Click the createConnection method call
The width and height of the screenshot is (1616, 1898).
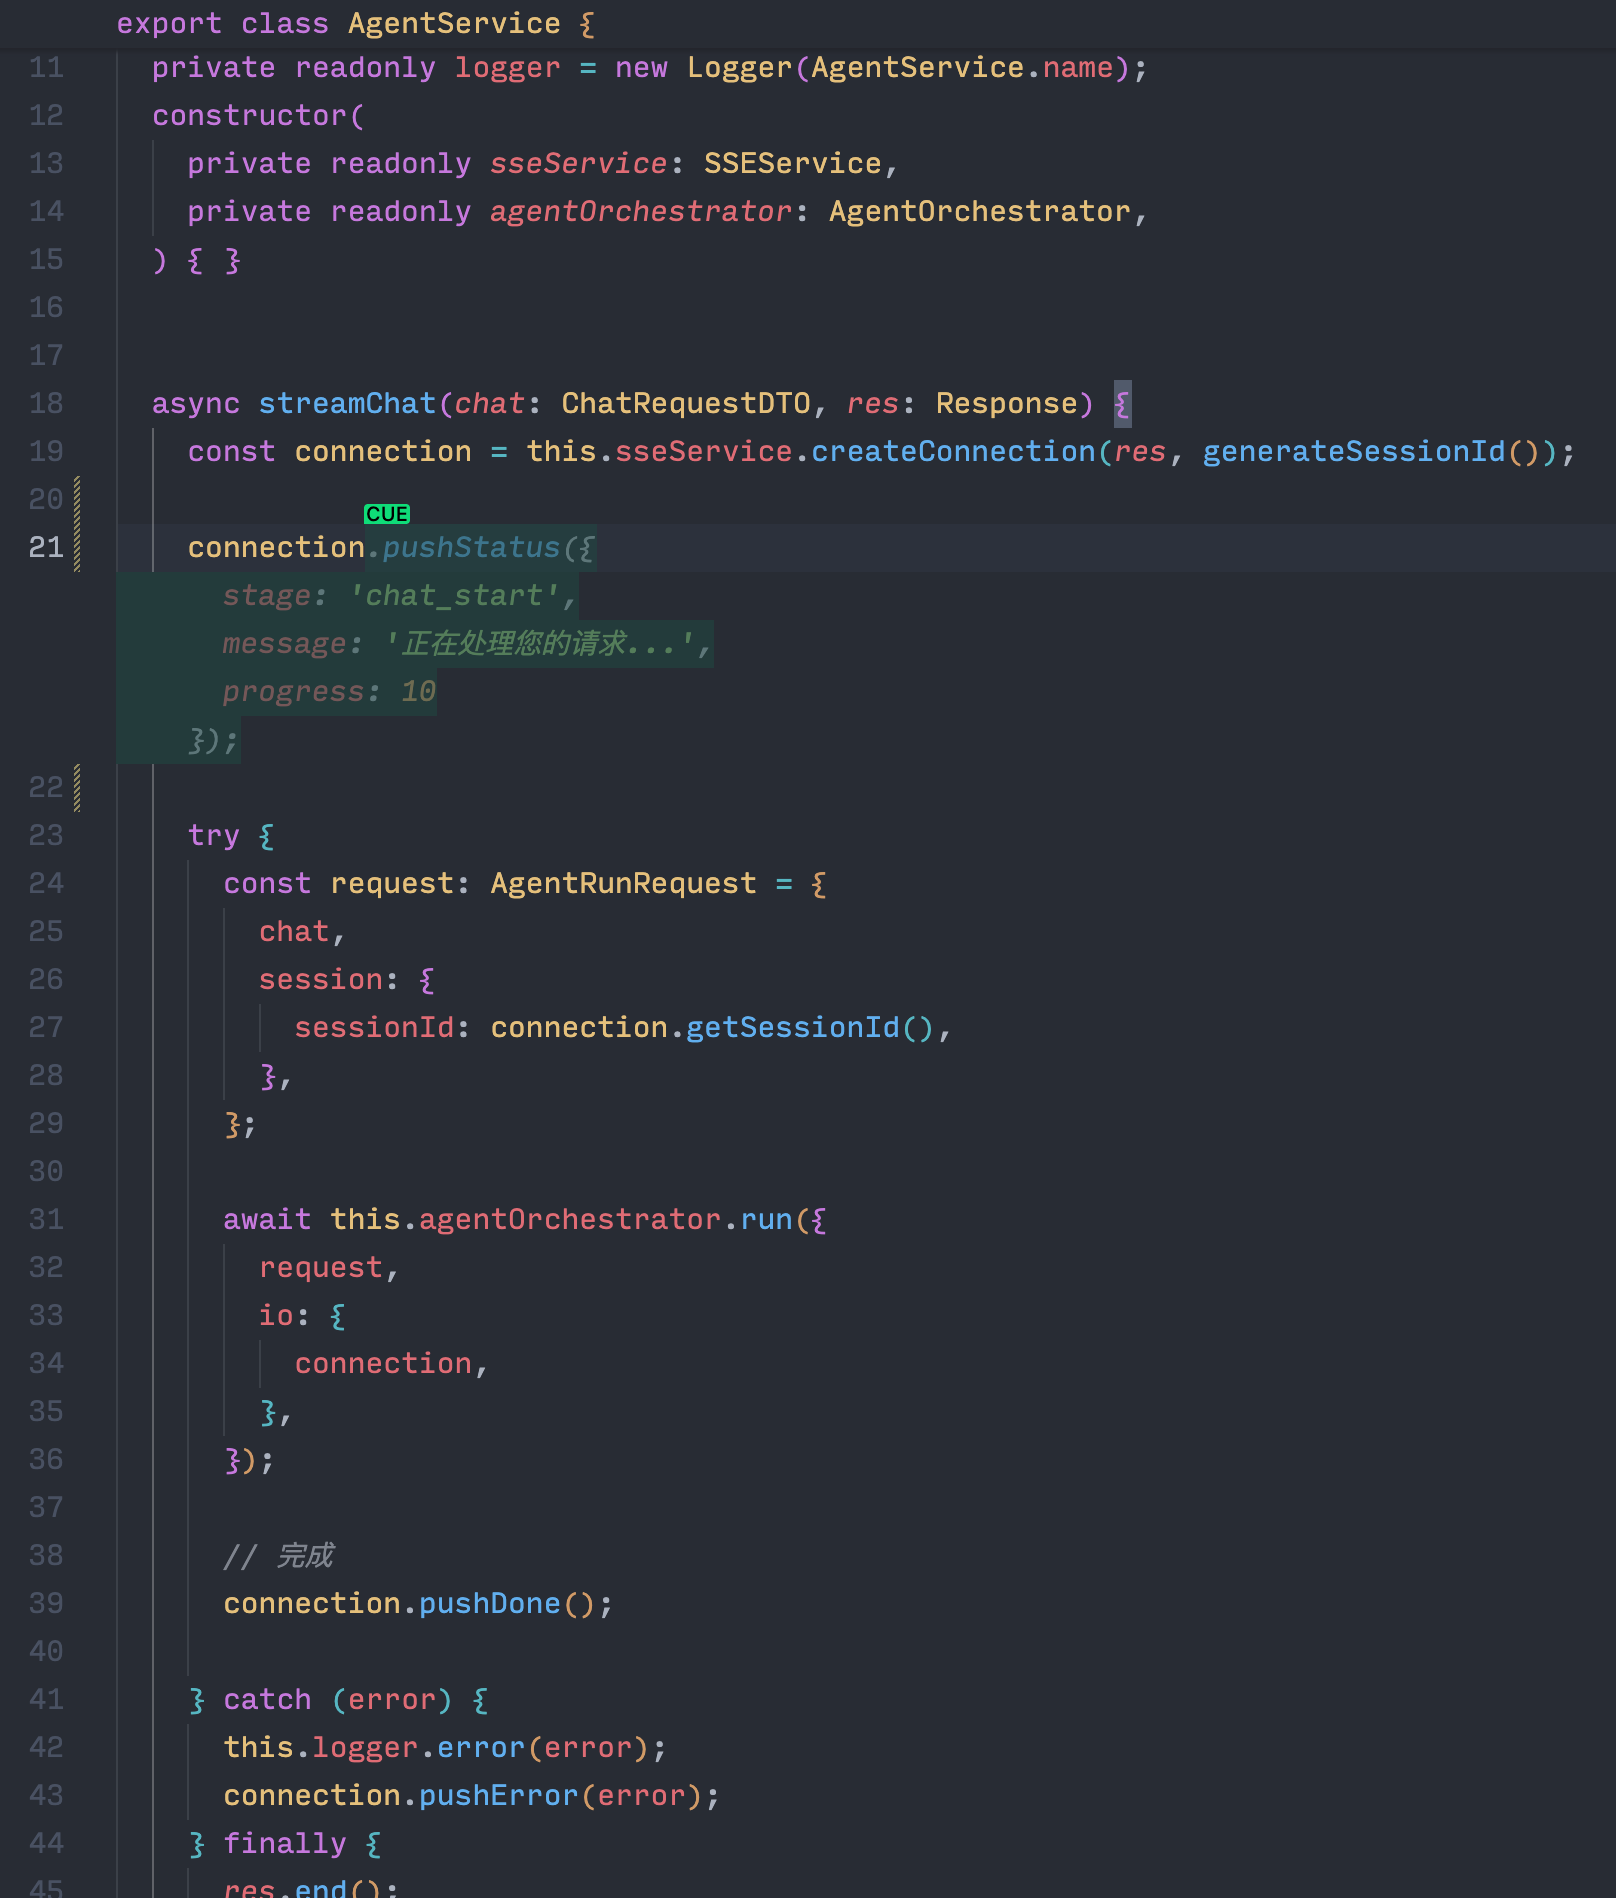952,451
